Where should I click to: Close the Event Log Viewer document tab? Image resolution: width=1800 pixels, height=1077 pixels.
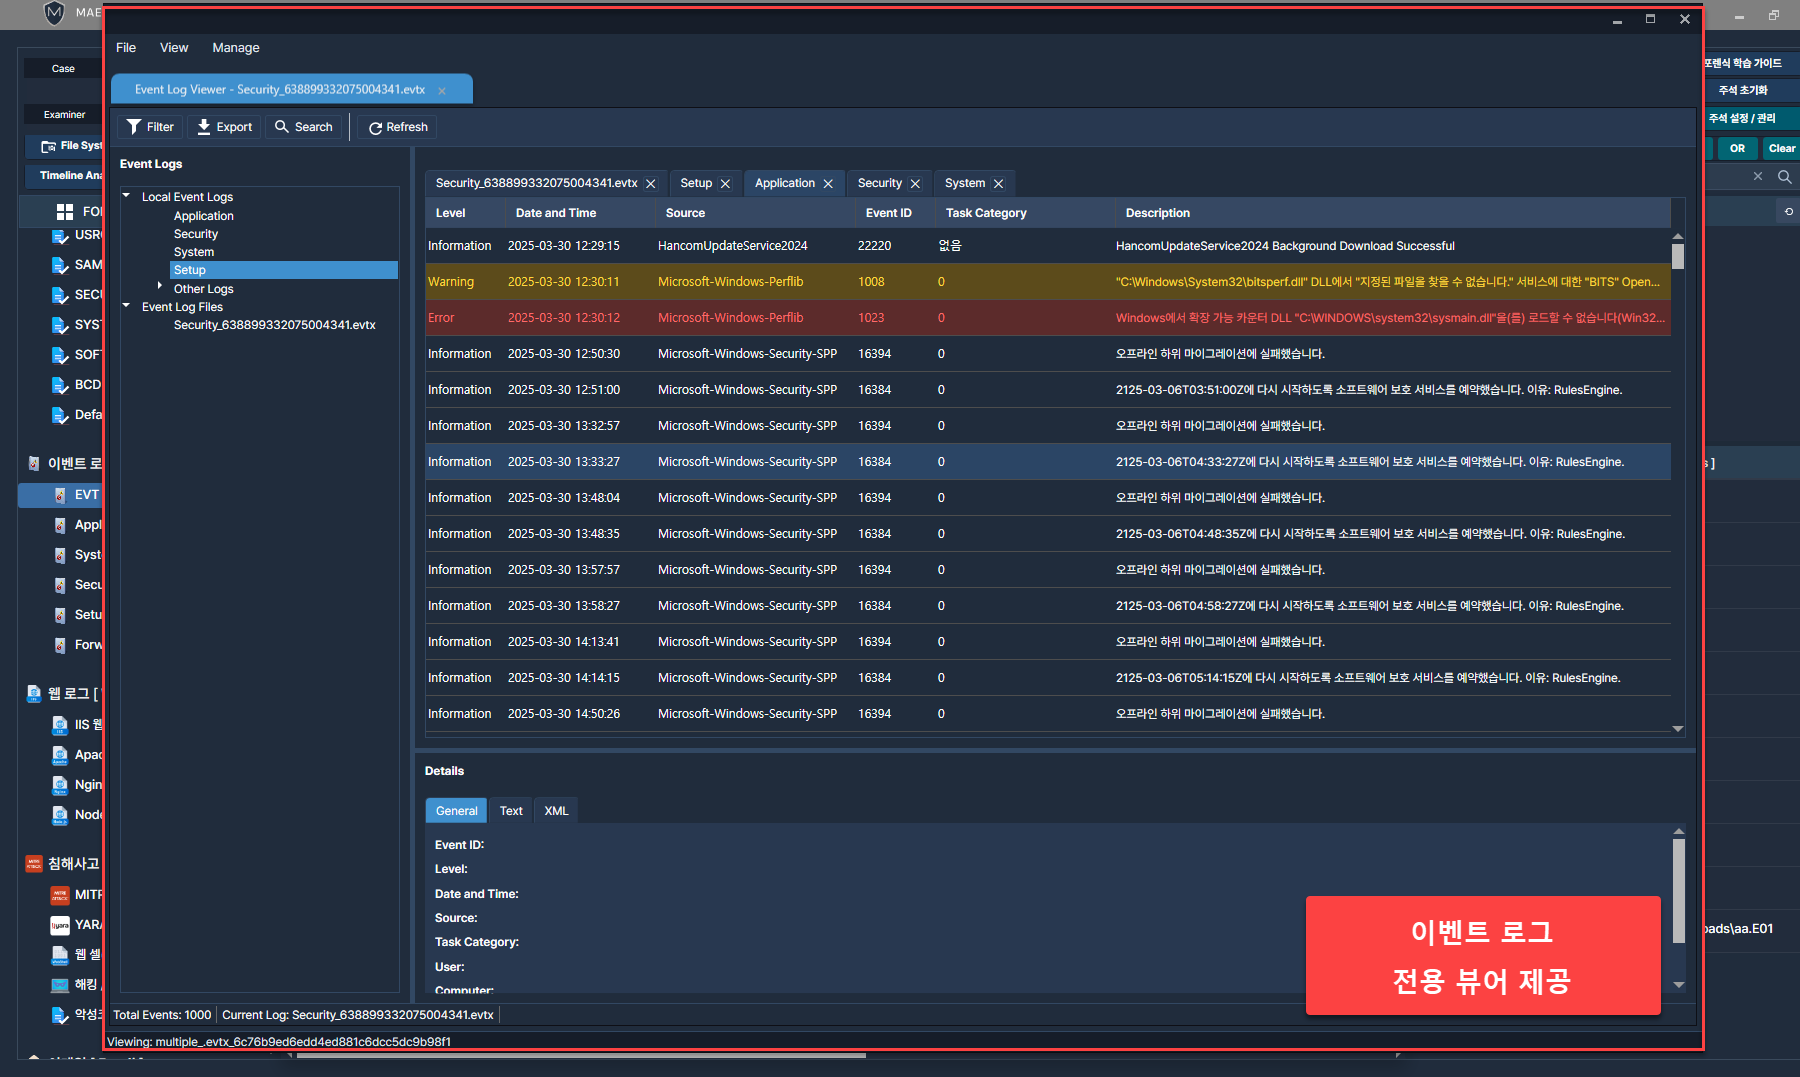click(442, 90)
